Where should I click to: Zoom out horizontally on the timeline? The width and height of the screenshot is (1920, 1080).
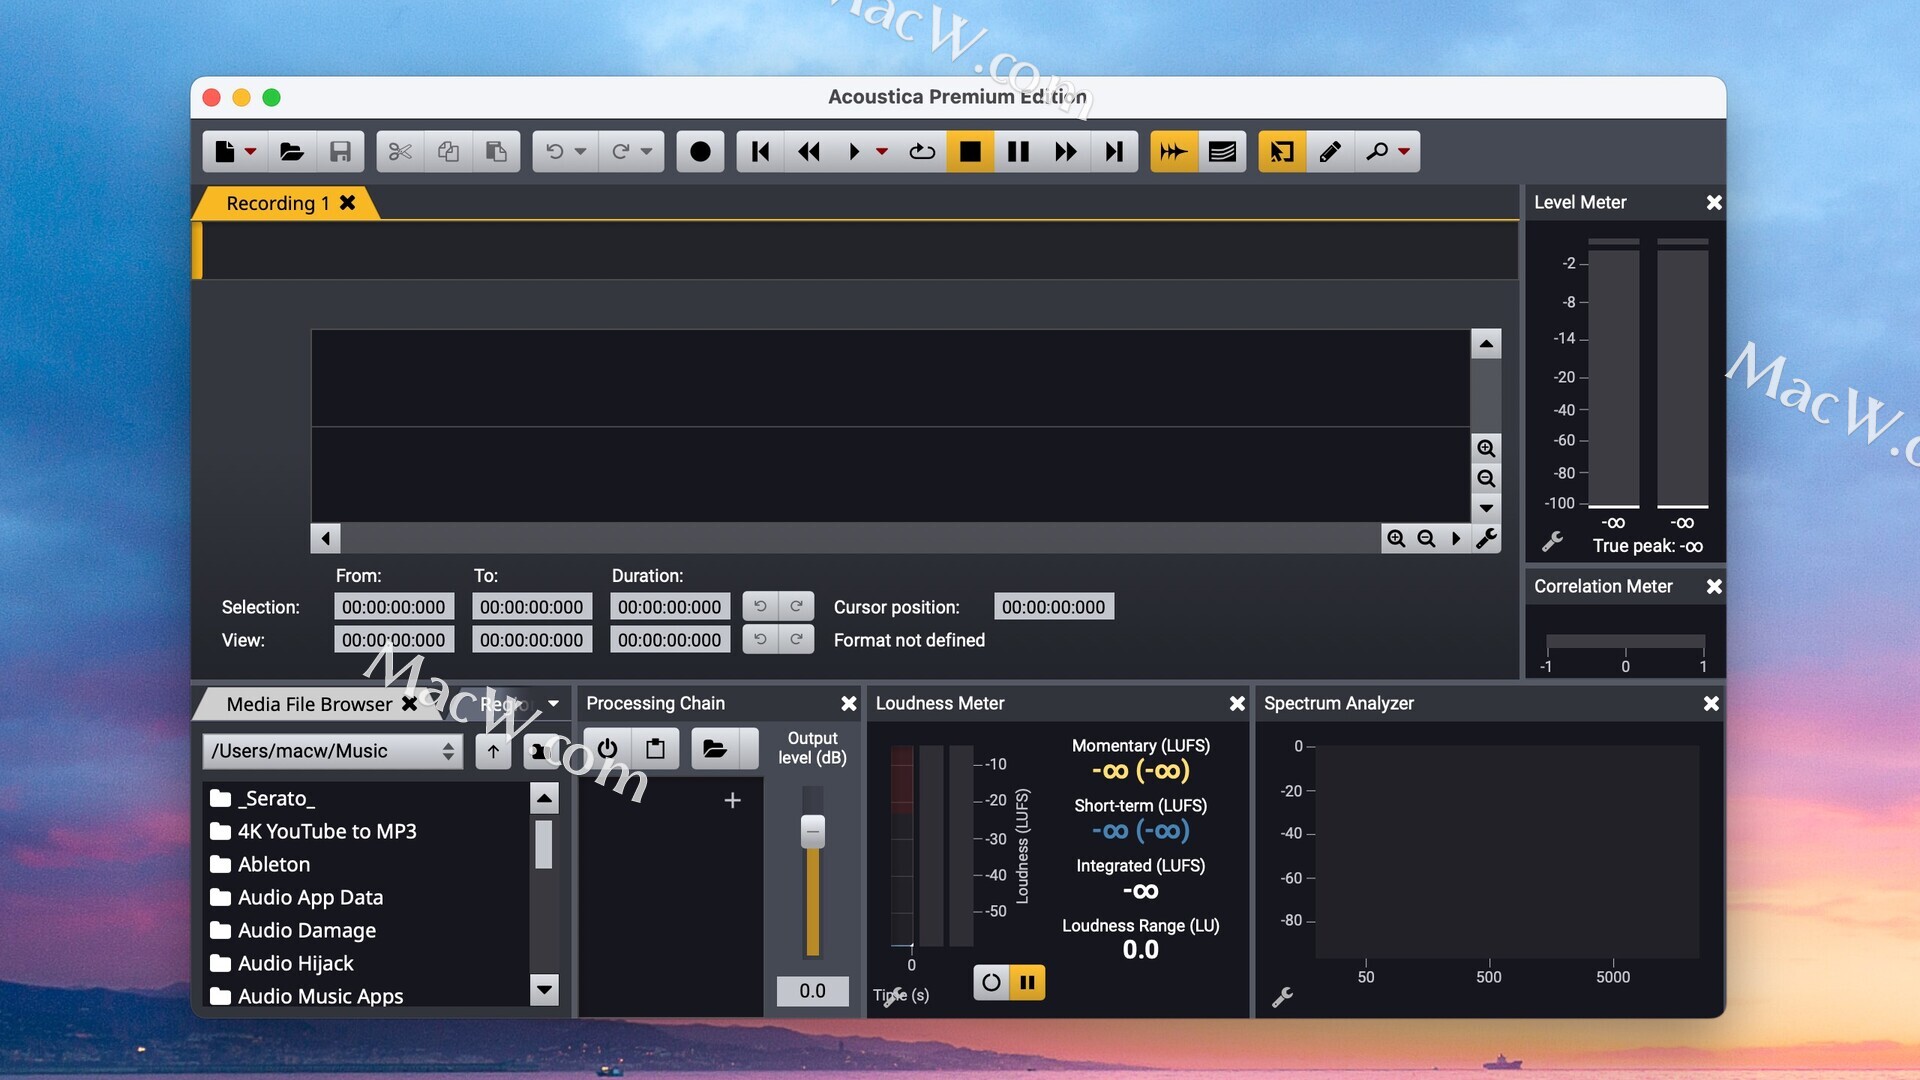1426,538
